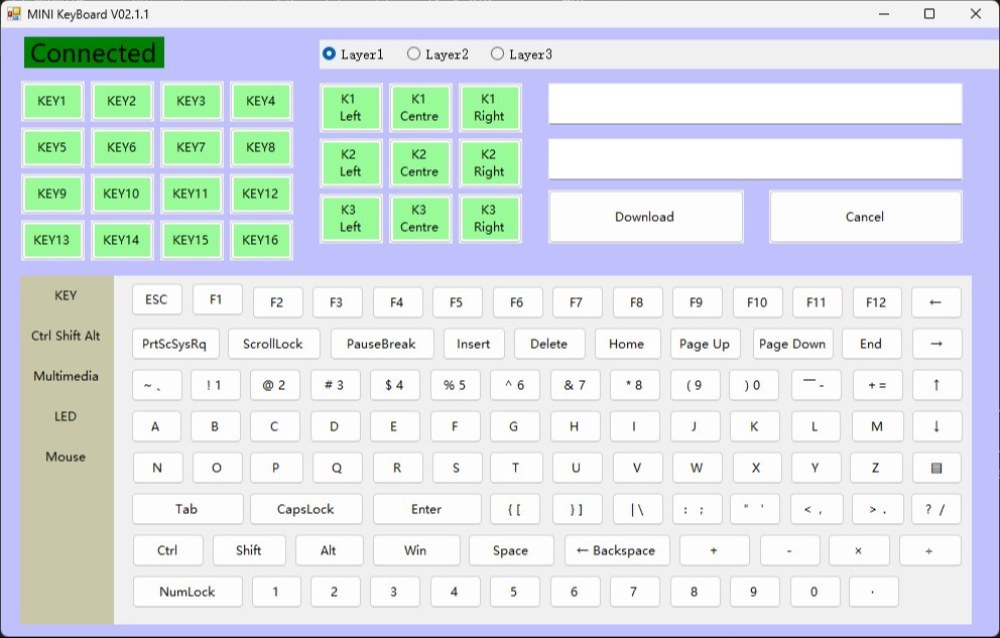Click the Page Up key

705,344
